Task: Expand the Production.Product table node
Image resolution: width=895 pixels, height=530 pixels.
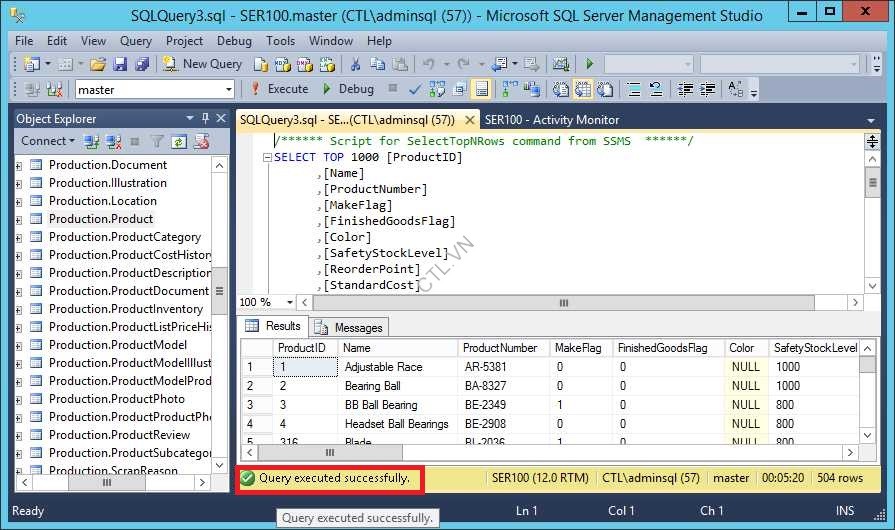Action: click(x=19, y=219)
